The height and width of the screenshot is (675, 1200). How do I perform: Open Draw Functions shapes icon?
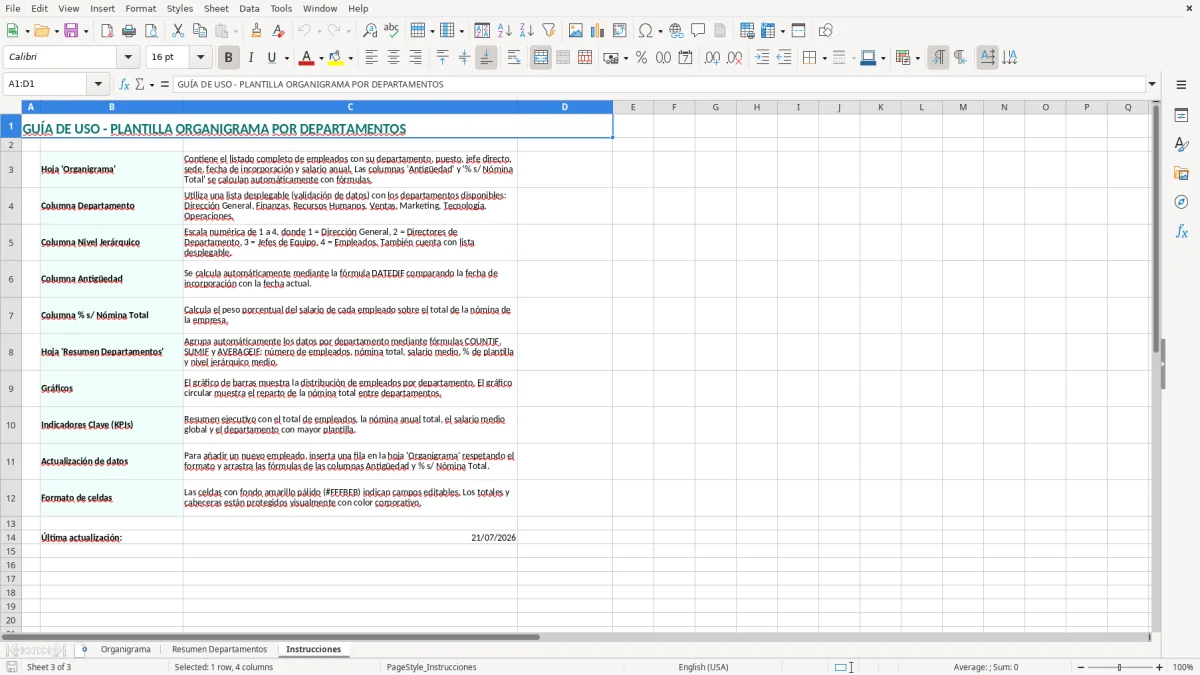(x=825, y=31)
